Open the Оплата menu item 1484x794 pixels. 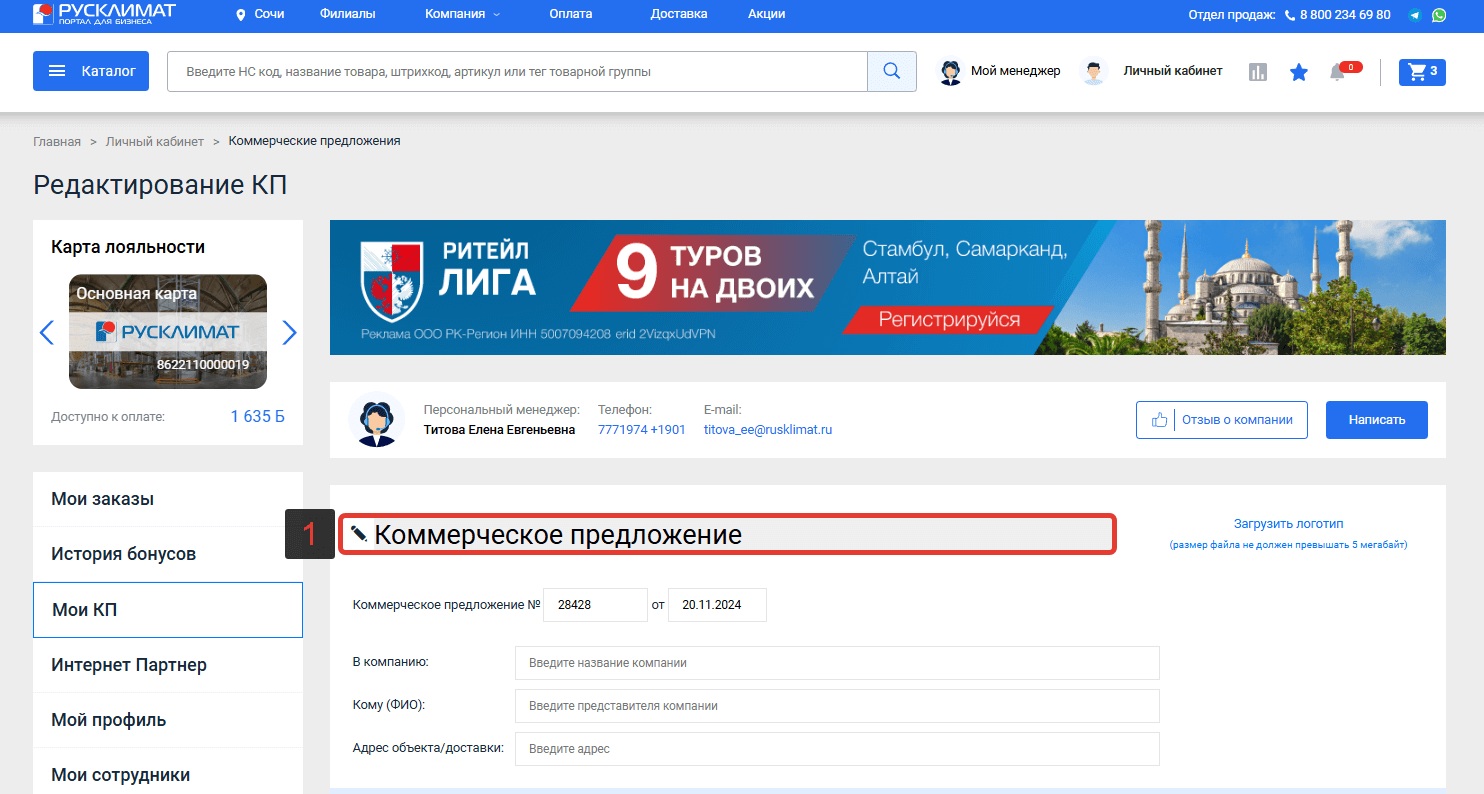[x=571, y=14]
